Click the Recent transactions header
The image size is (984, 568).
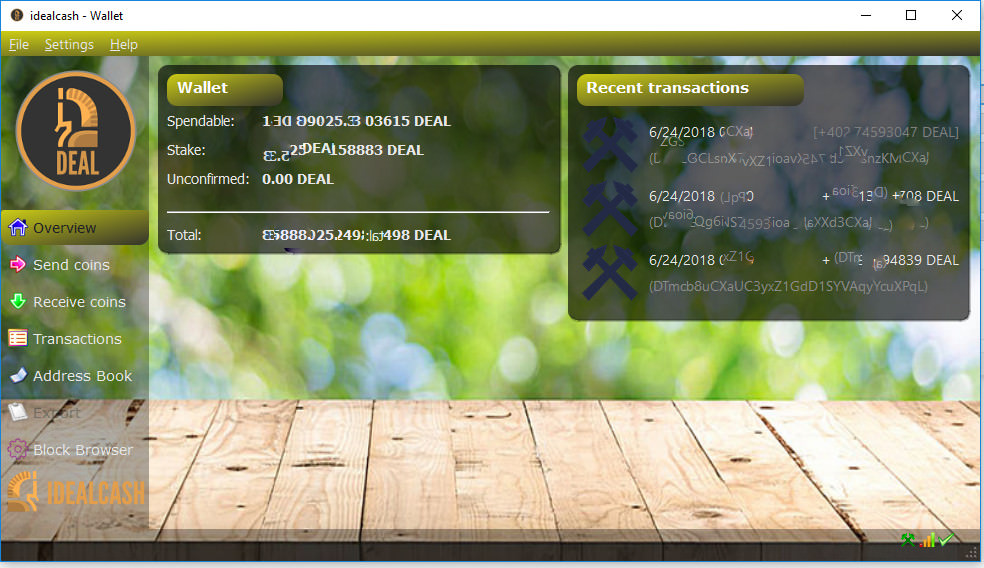690,89
